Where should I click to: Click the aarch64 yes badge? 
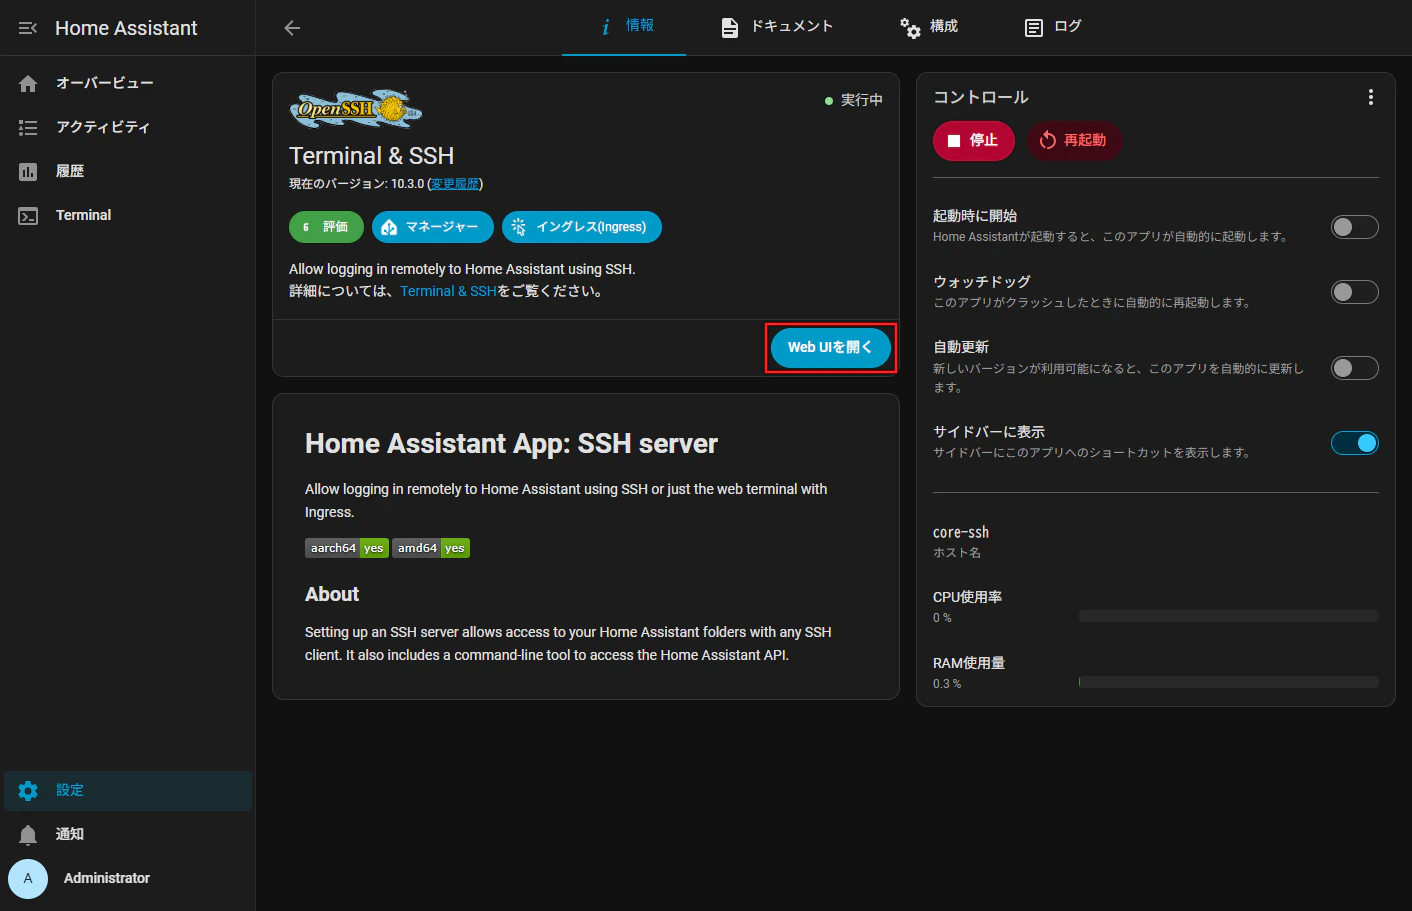click(x=347, y=548)
